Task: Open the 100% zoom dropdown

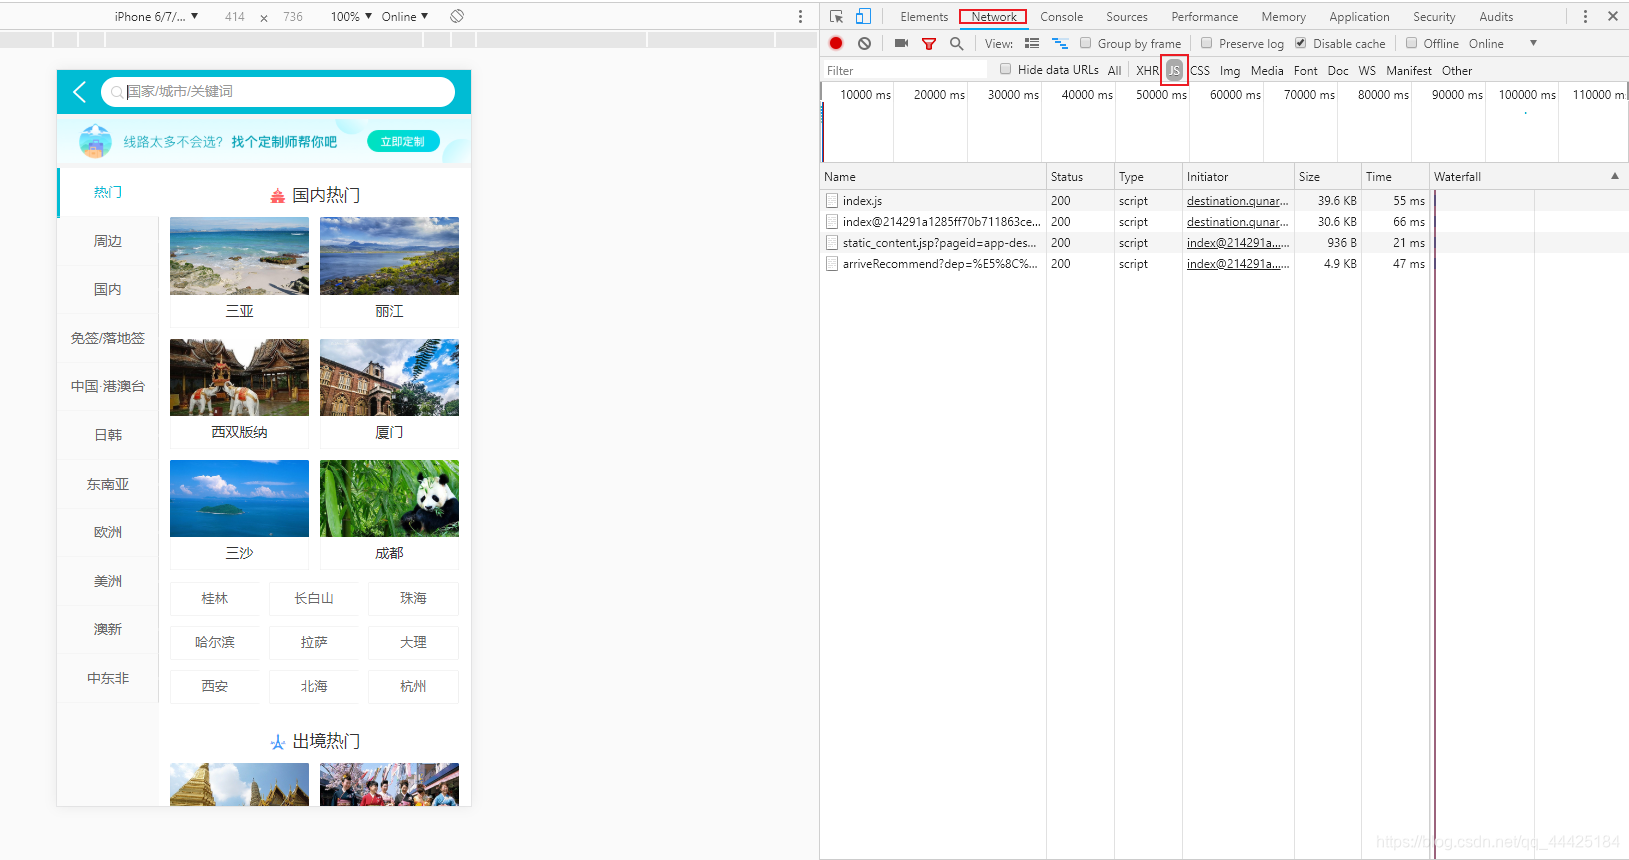Action: (351, 16)
